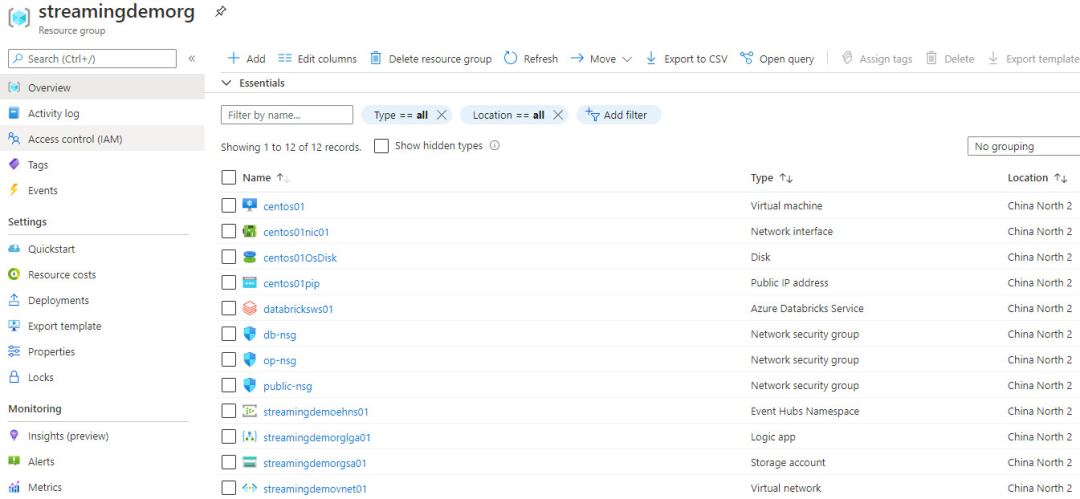The image size is (1080, 499).
Task: Click the resource group cube icon
Action: click(x=19, y=18)
